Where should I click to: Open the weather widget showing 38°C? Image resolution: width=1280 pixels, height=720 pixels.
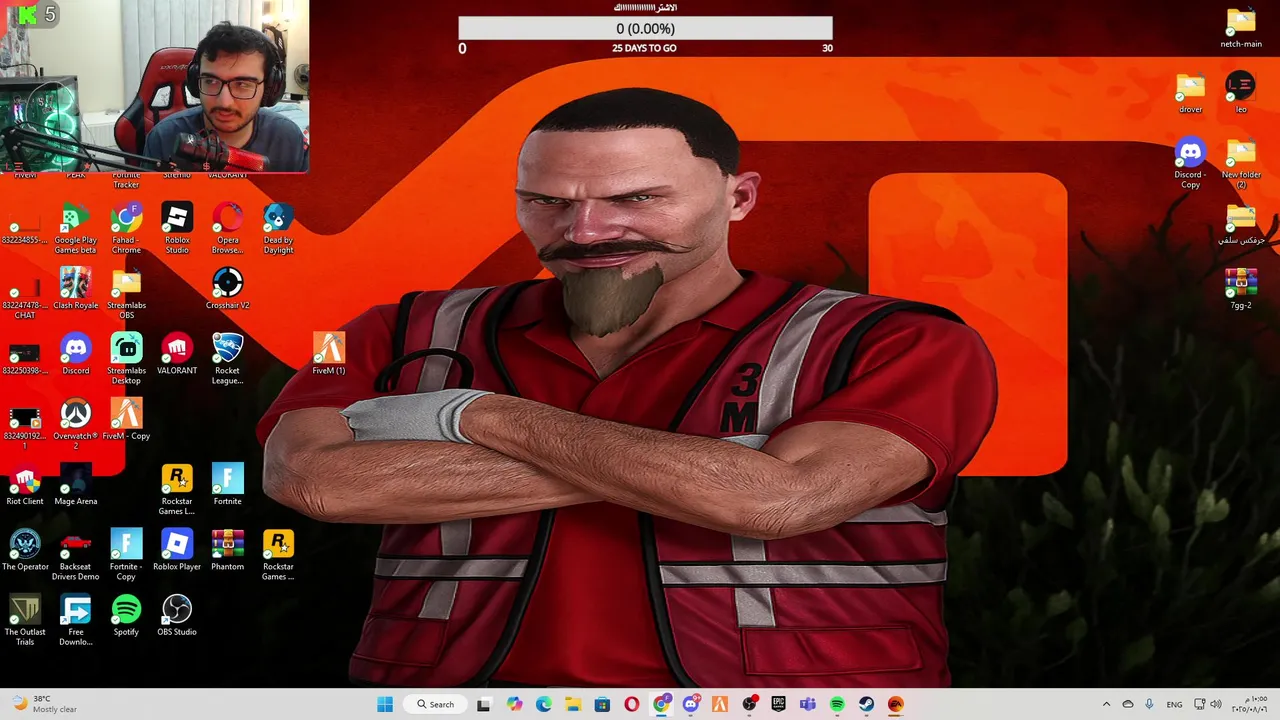(45, 704)
